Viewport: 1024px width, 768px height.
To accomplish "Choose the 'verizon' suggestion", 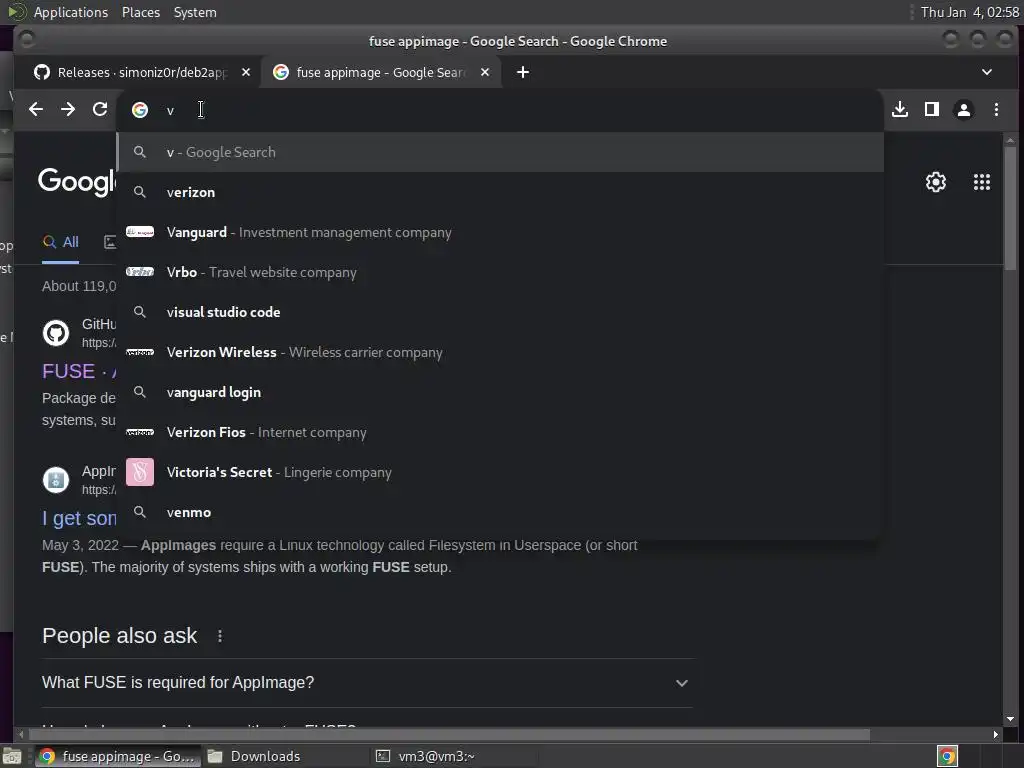I will pos(500,193).
